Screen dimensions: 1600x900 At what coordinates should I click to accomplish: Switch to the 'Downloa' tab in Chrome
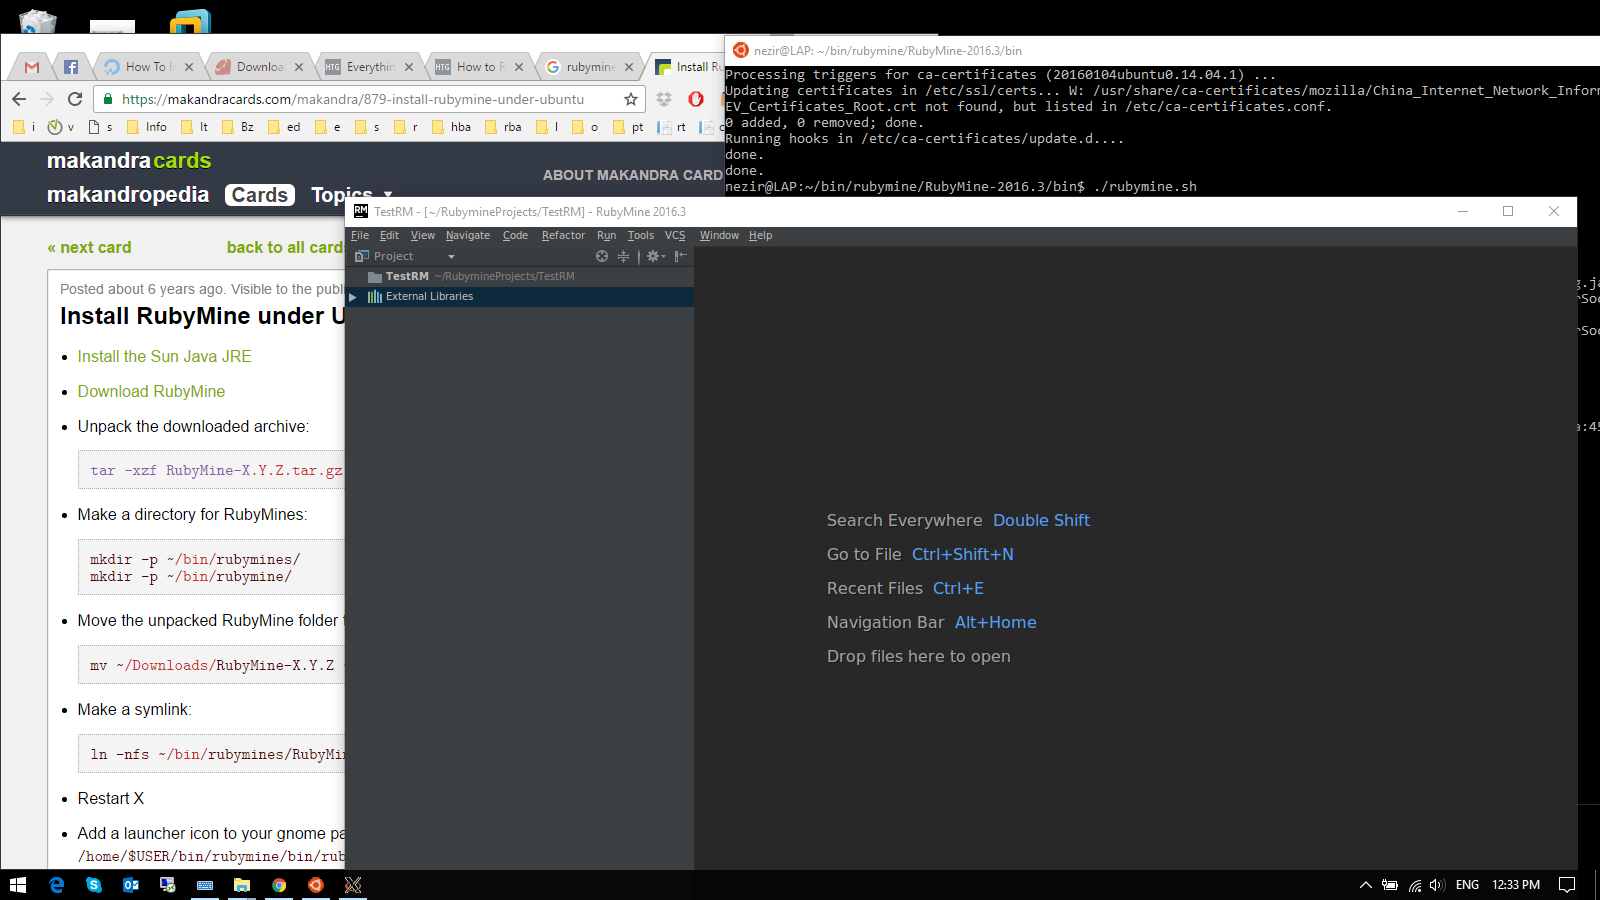click(x=259, y=67)
